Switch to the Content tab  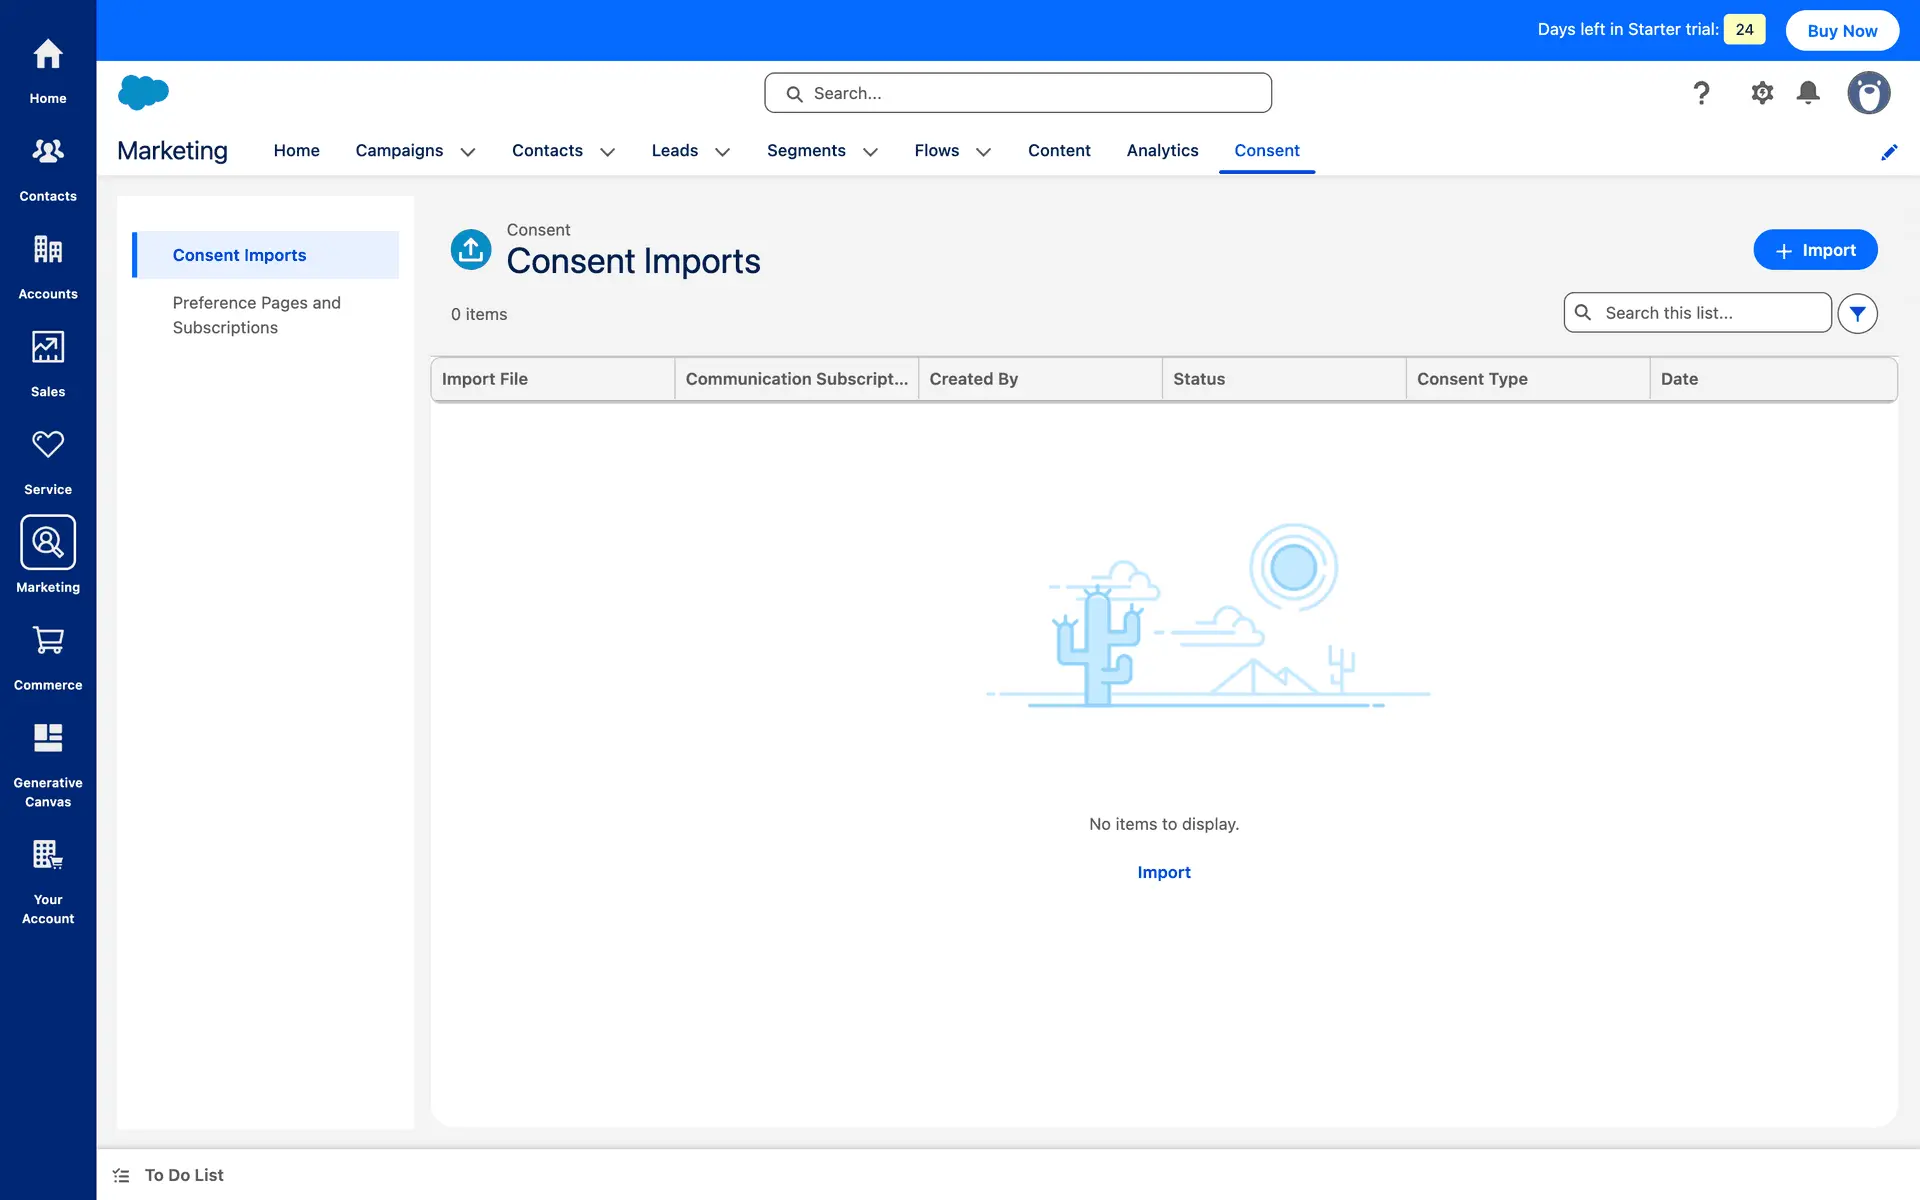coord(1059,150)
